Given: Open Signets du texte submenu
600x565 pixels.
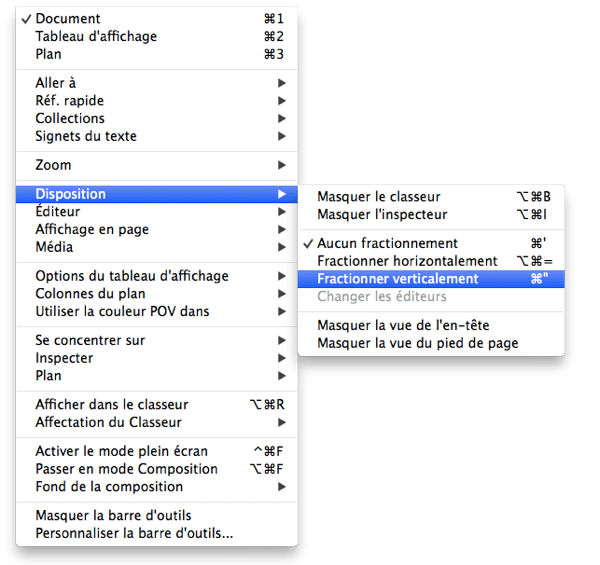Looking at the screenshot, I should pos(86,137).
